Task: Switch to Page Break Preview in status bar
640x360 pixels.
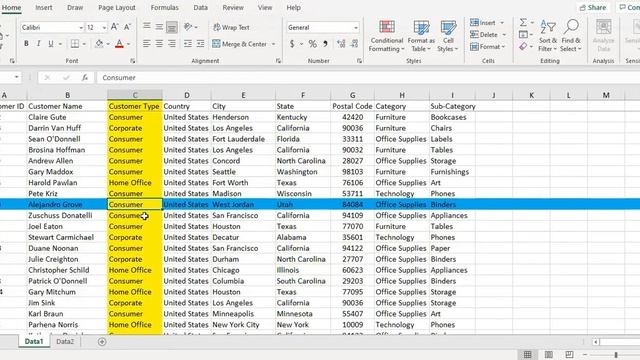Action: click(569, 354)
